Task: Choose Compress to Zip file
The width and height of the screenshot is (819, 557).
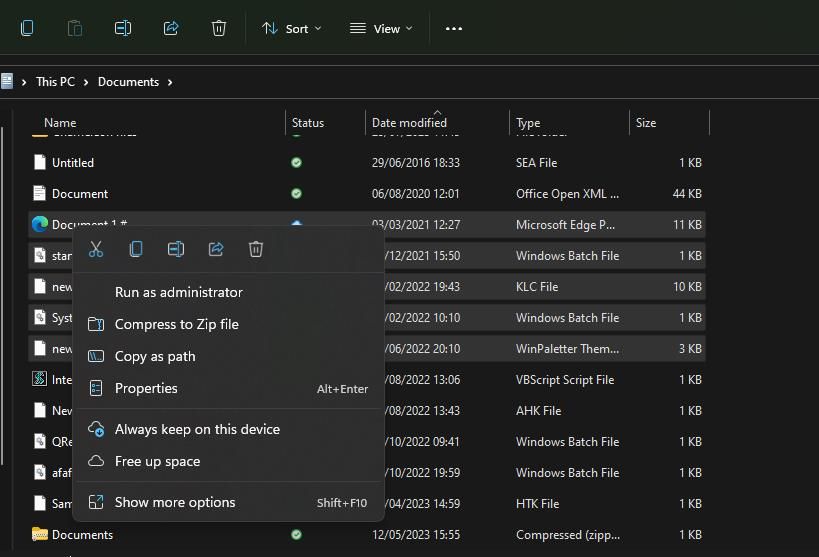Action: pyautogui.click(x=176, y=324)
